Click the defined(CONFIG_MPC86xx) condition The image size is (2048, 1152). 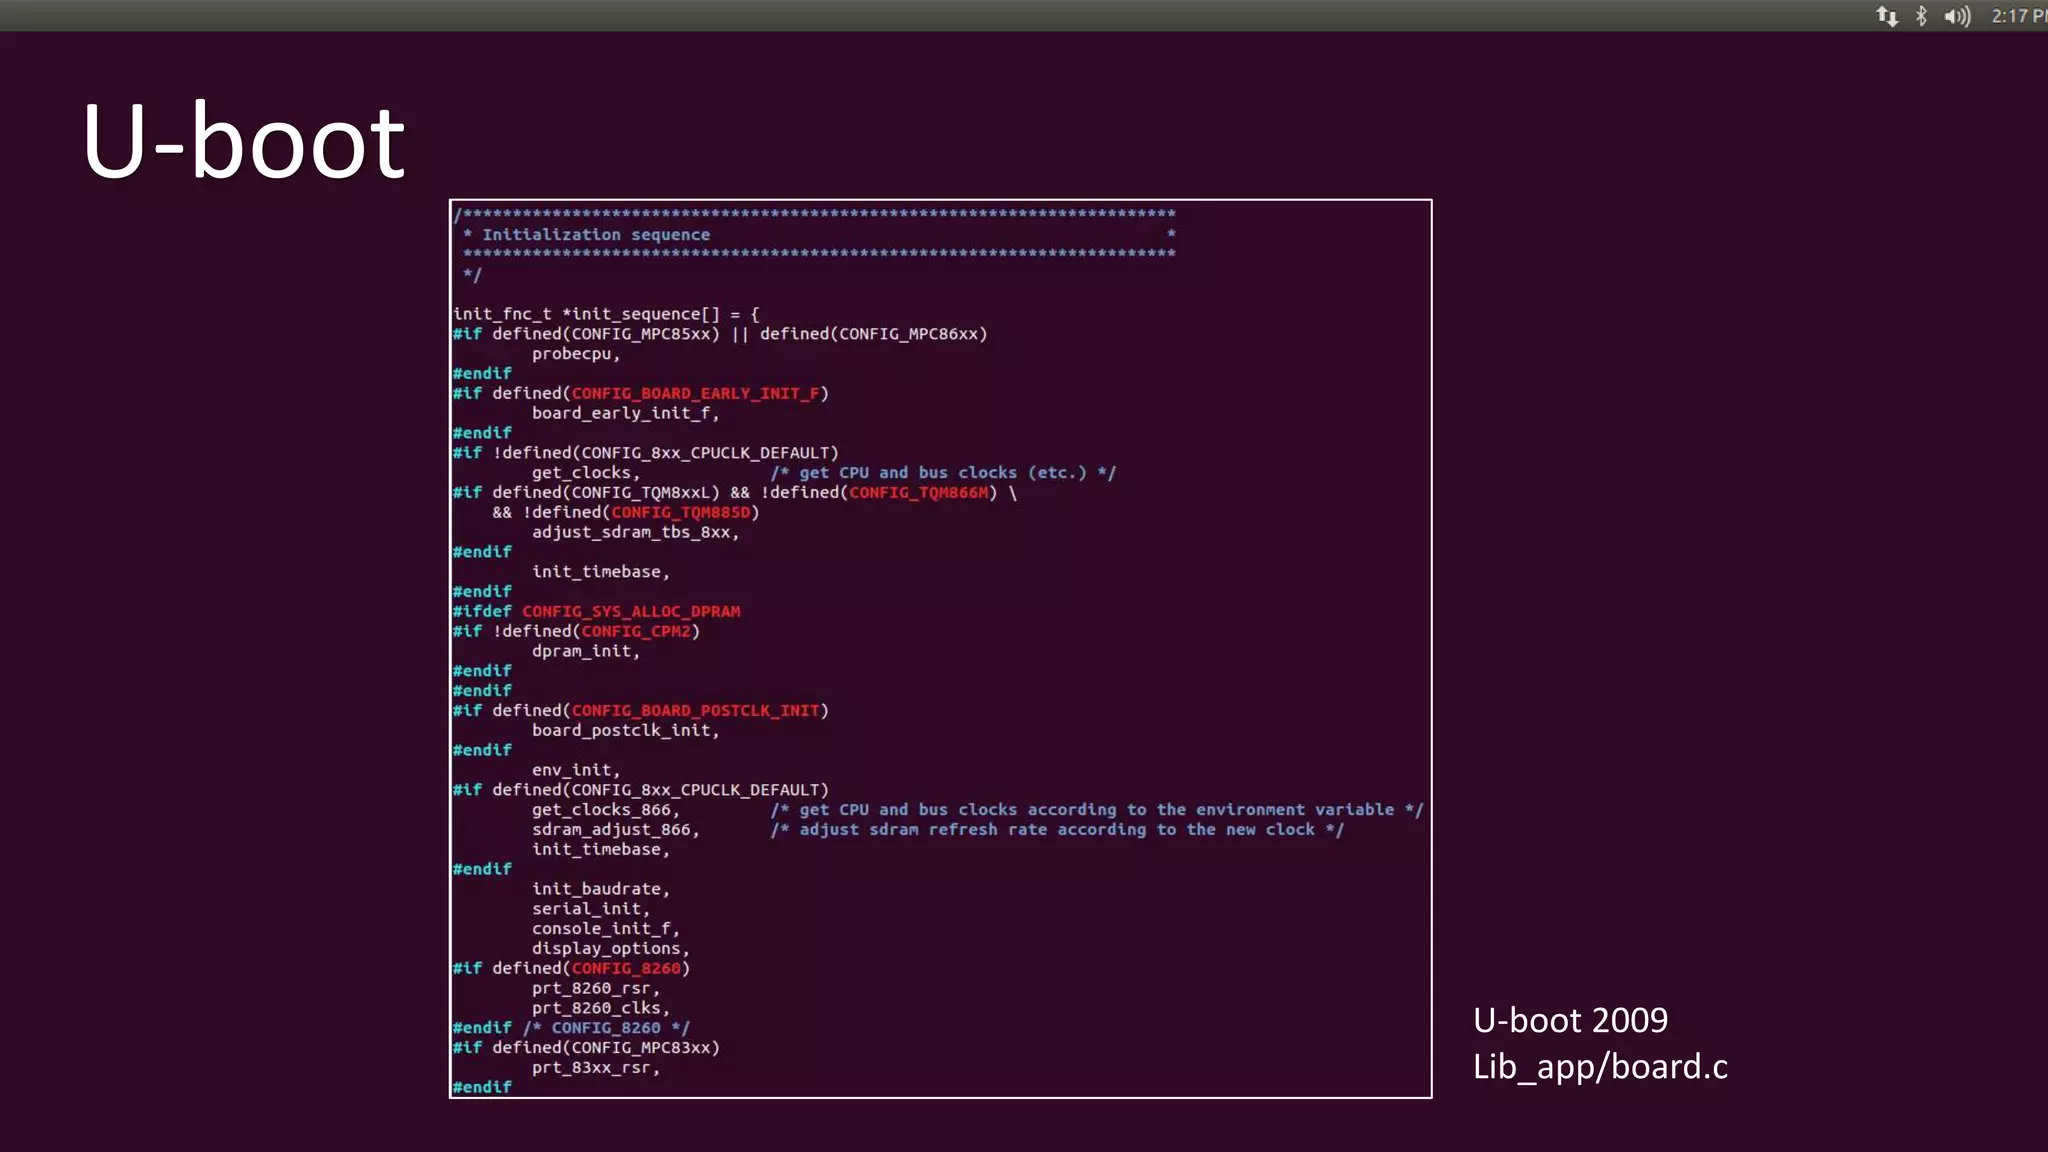873,334
